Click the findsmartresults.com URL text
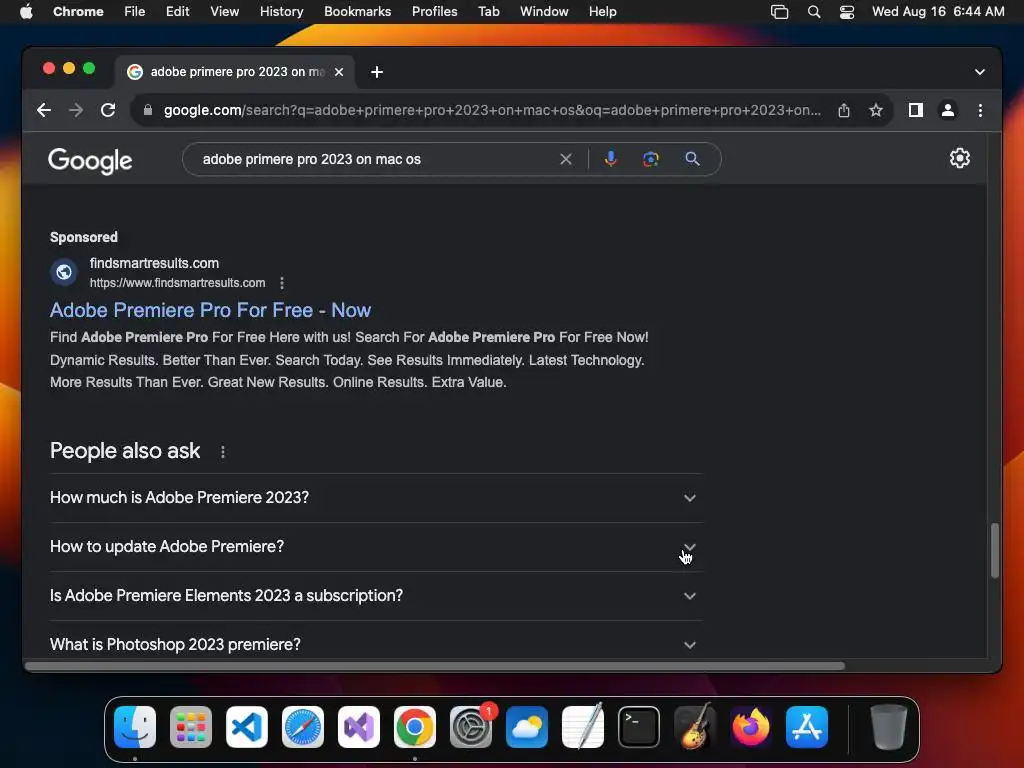Image resolution: width=1024 pixels, height=768 pixels. click(x=177, y=283)
